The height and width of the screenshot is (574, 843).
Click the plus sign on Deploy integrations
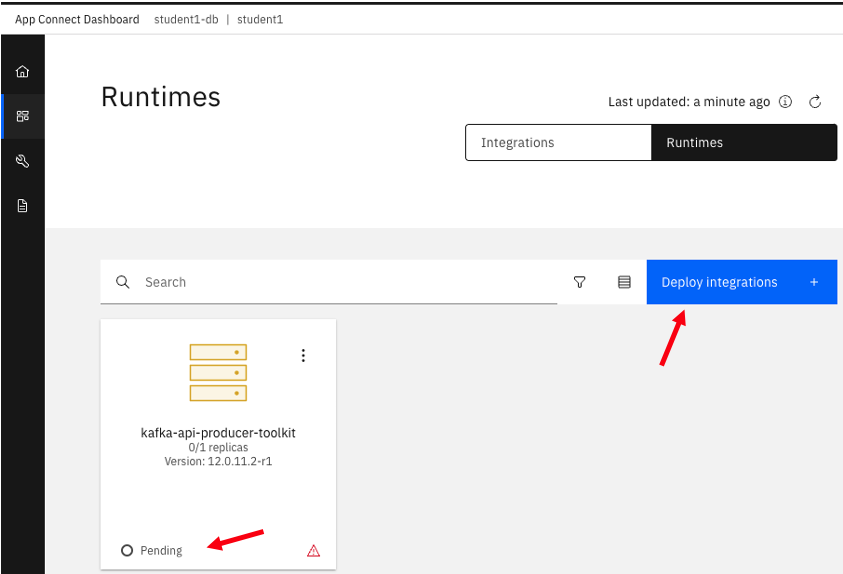pos(814,282)
